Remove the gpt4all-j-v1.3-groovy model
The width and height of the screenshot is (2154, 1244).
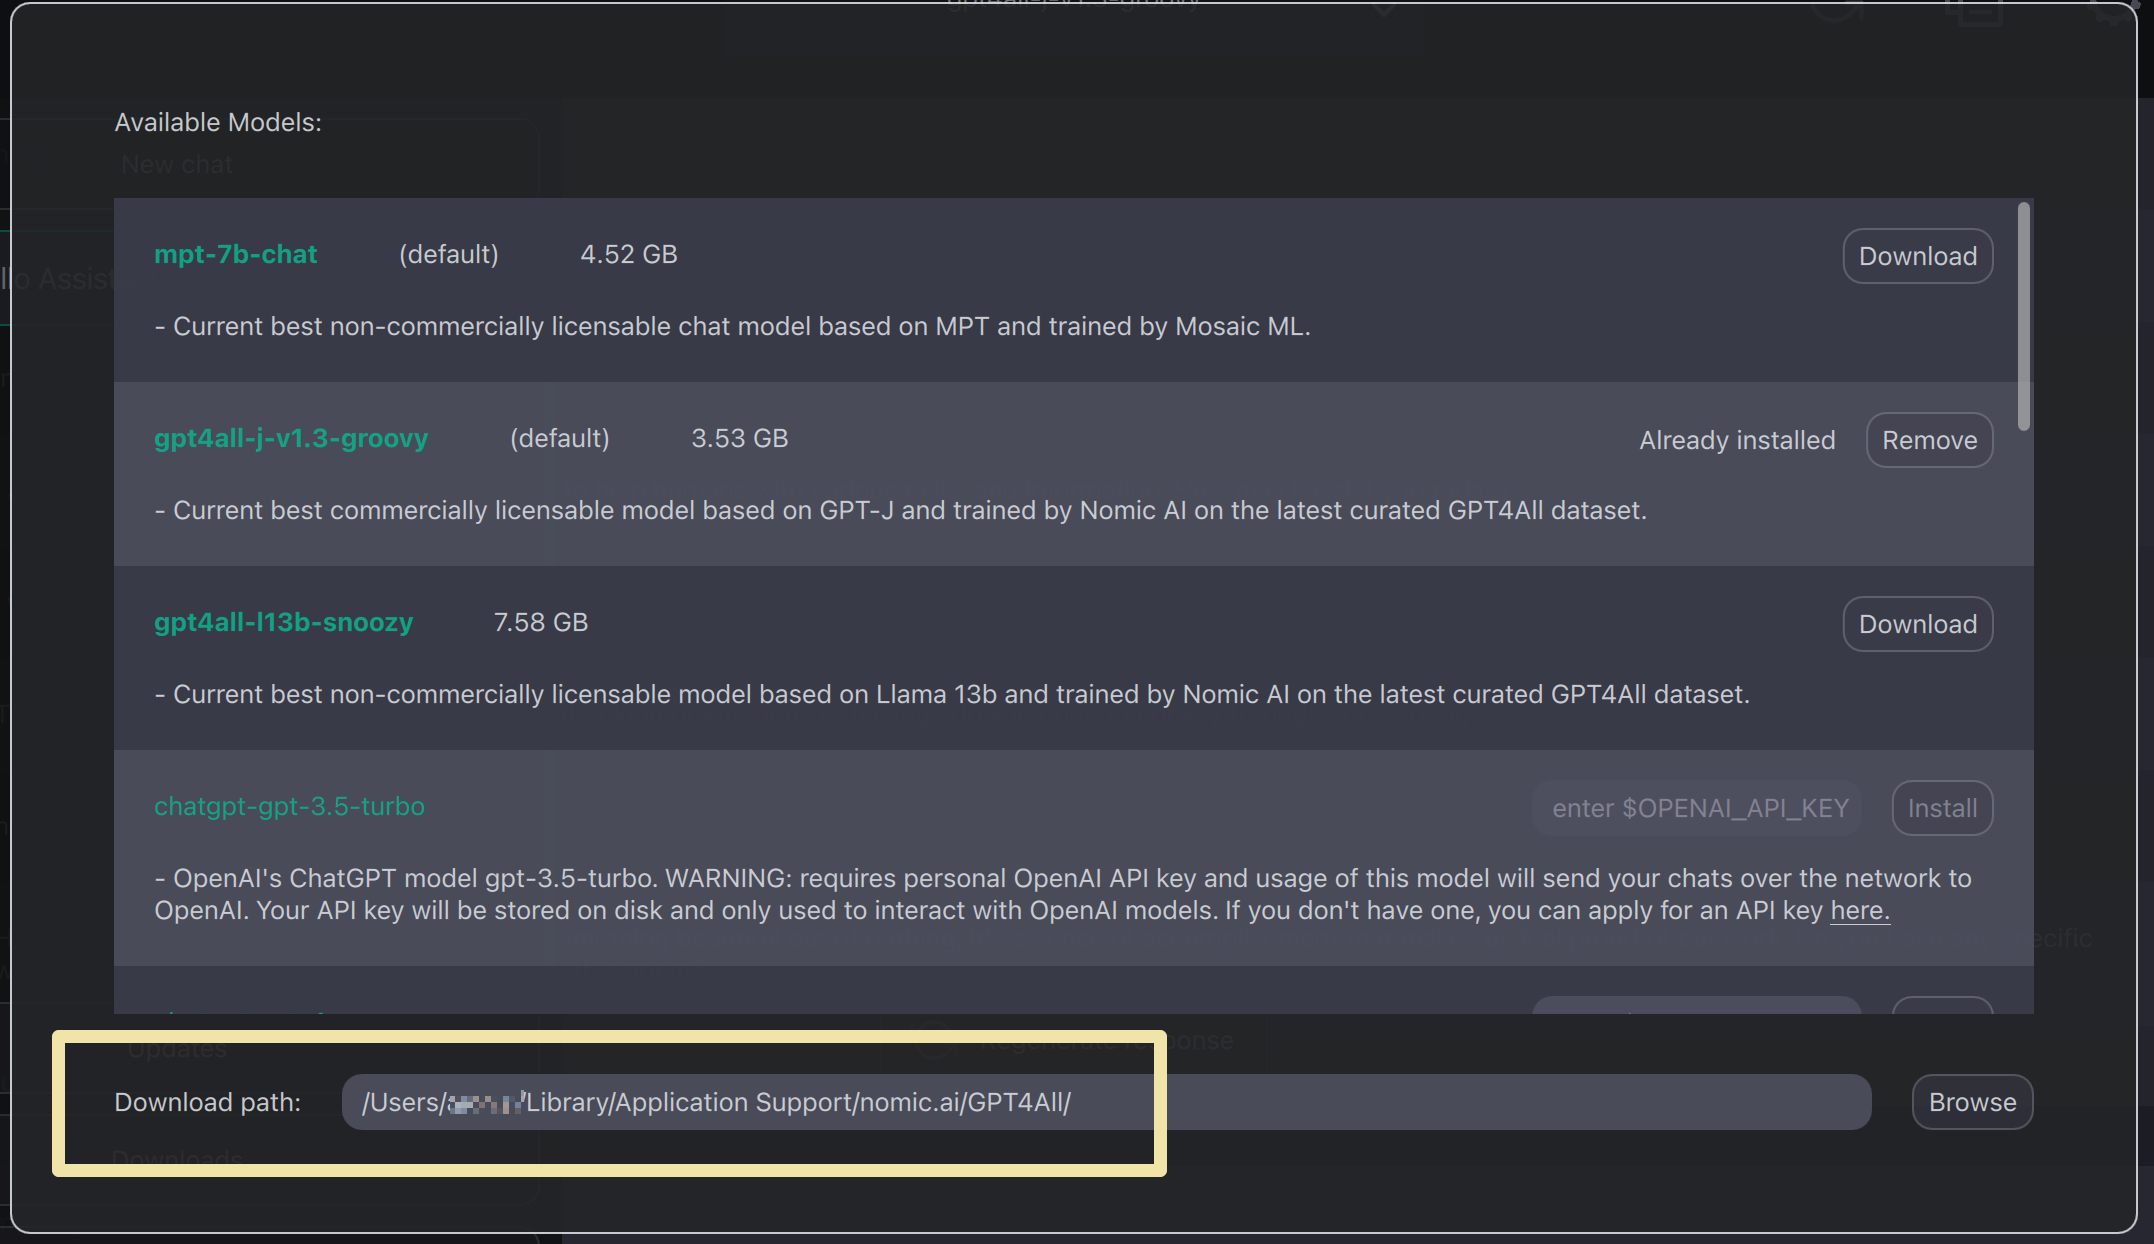click(1929, 440)
